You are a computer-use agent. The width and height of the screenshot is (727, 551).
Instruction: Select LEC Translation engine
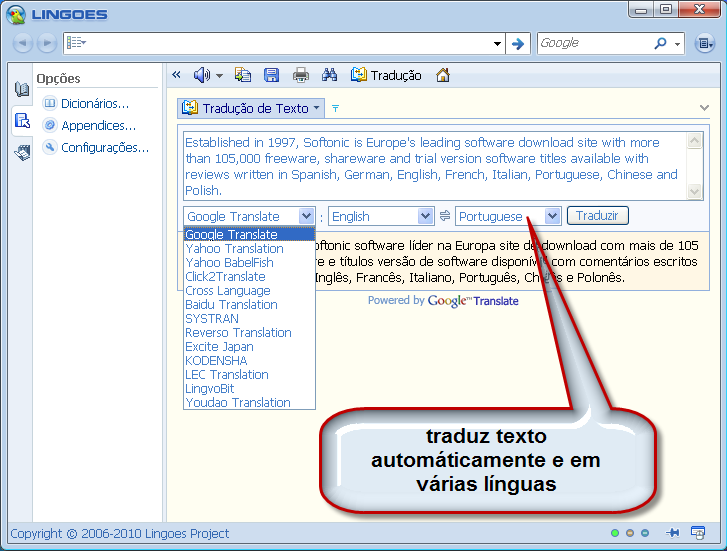pos(249,374)
